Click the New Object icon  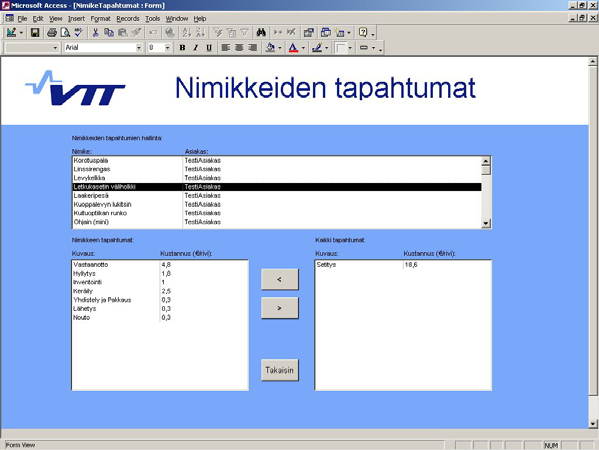tap(340, 33)
